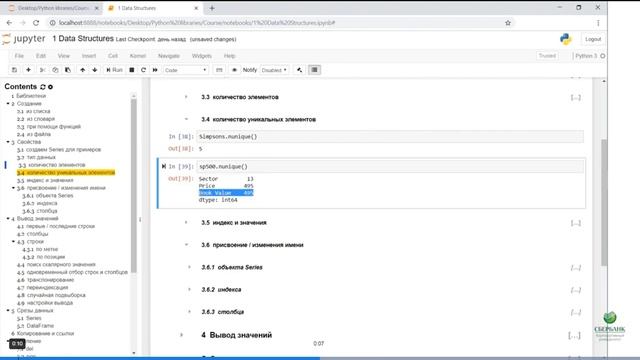Go to 2.1 из списка in contents
Screen dimensions: 640x360
33,111
